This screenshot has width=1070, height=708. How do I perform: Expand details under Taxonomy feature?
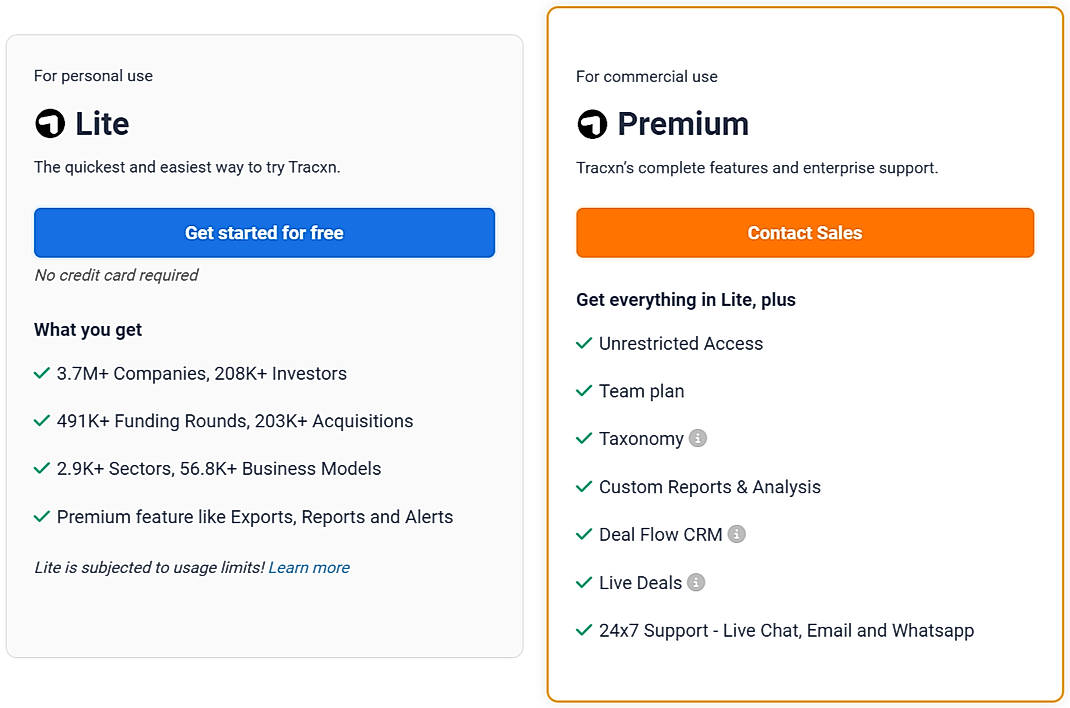click(x=697, y=438)
